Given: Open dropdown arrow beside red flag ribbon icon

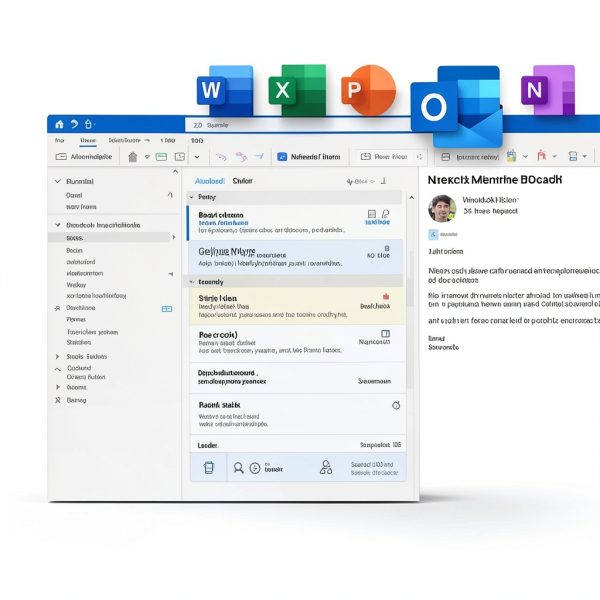Looking at the screenshot, I should point(554,156).
